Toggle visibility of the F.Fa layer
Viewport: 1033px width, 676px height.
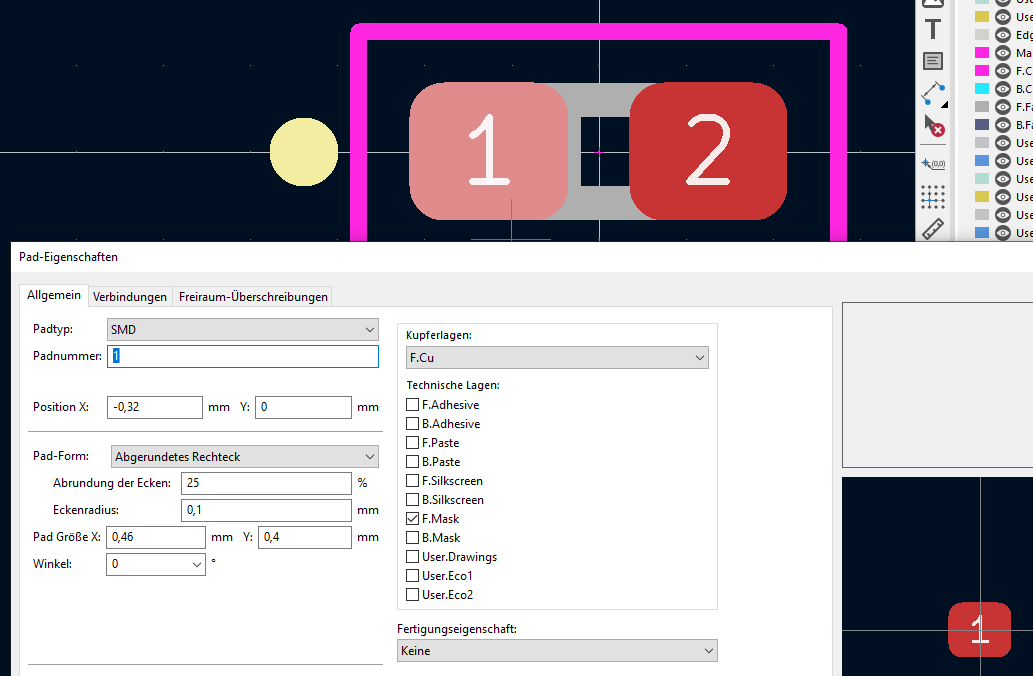tap(1003, 107)
